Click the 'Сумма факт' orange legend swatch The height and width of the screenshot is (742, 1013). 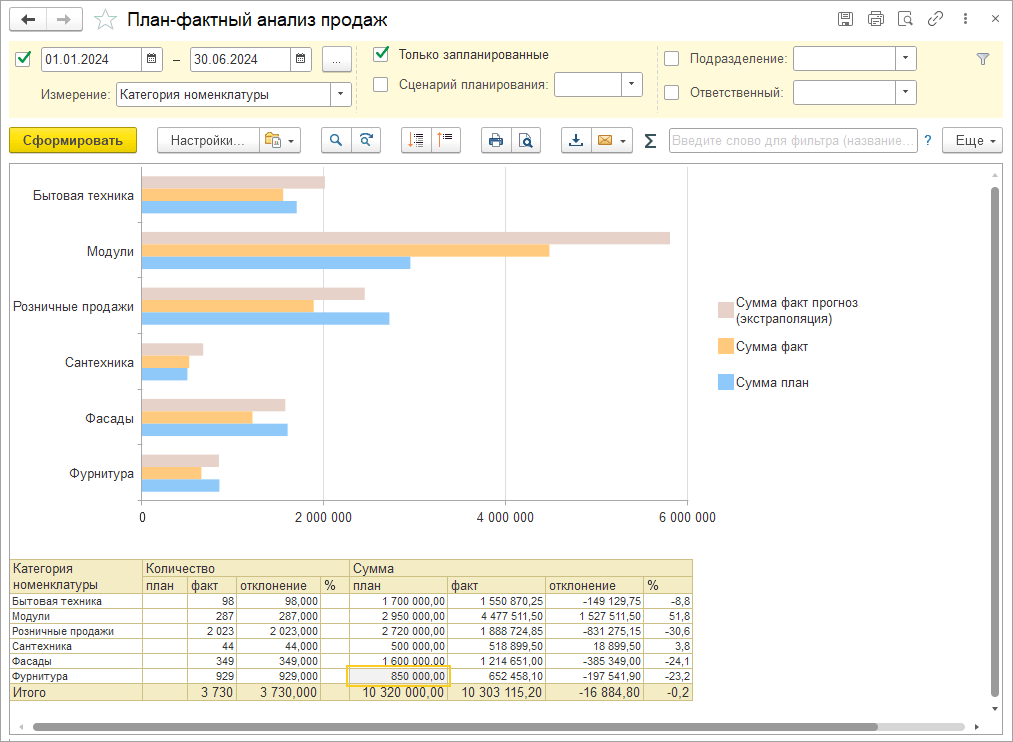[725, 347]
